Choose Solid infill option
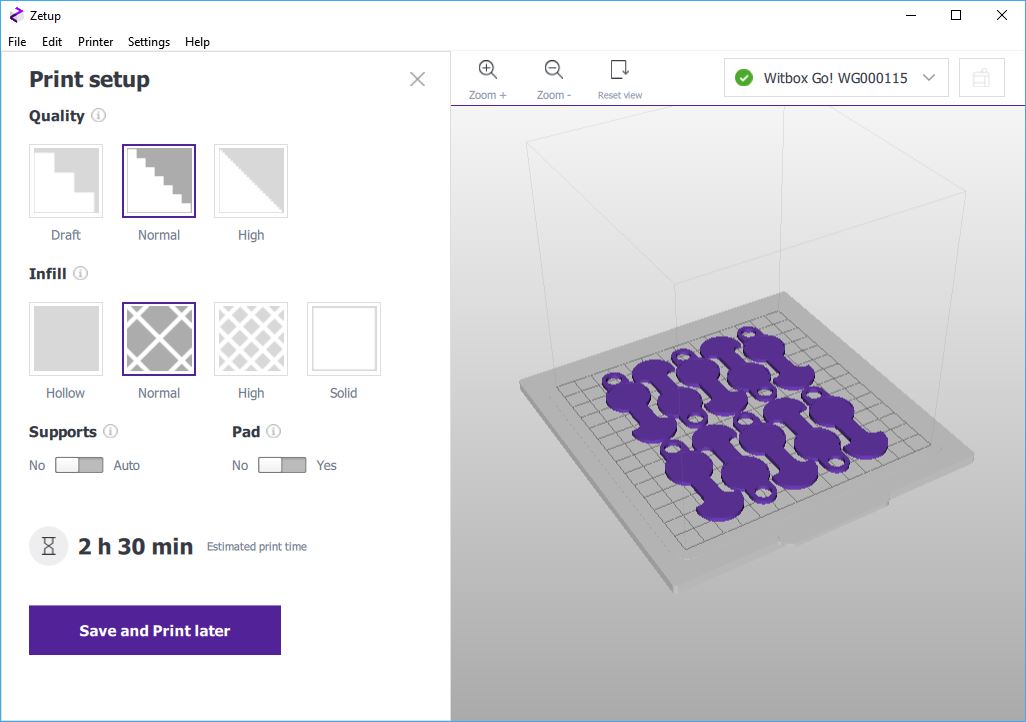This screenshot has height=722, width=1026. click(343, 339)
